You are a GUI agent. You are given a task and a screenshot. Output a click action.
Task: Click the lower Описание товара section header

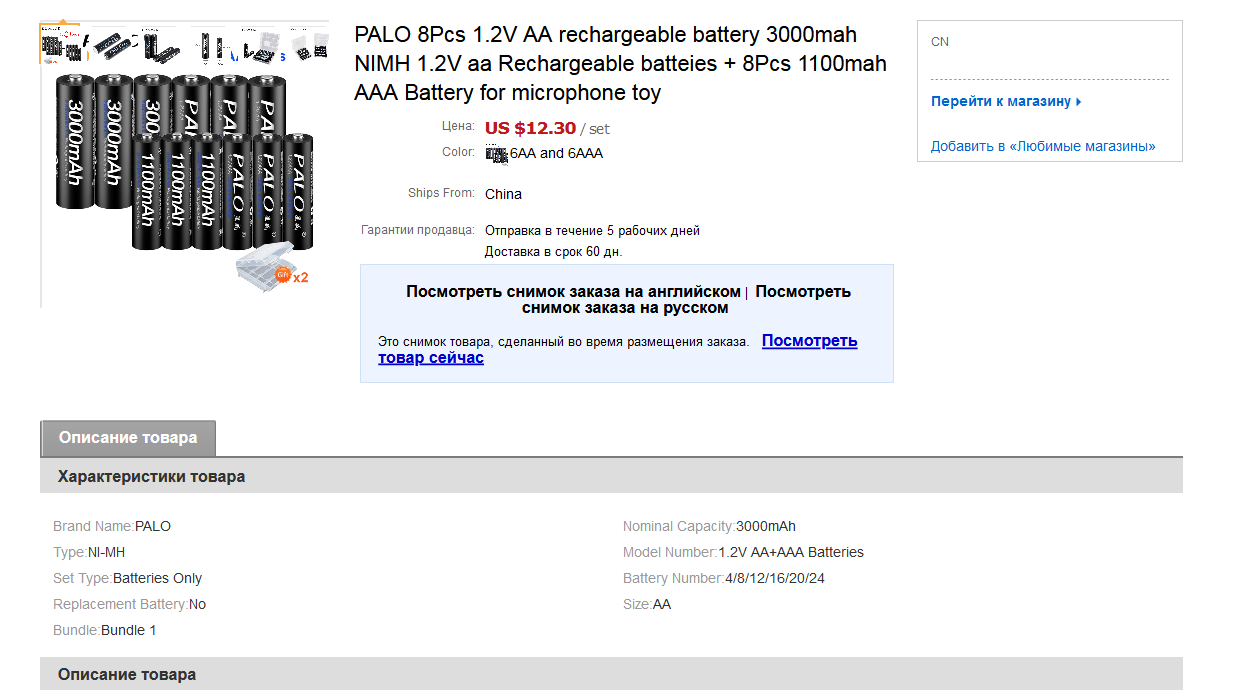127,674
